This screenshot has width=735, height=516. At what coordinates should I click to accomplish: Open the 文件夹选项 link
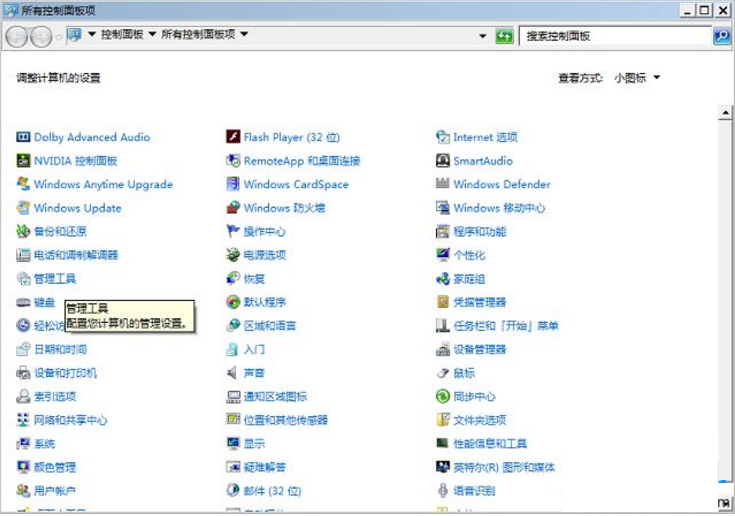[x=480, y=420]
